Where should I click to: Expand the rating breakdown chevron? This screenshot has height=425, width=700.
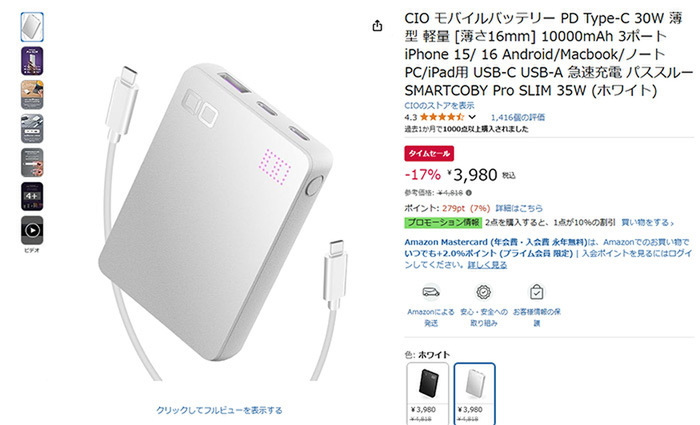[472, 117]
